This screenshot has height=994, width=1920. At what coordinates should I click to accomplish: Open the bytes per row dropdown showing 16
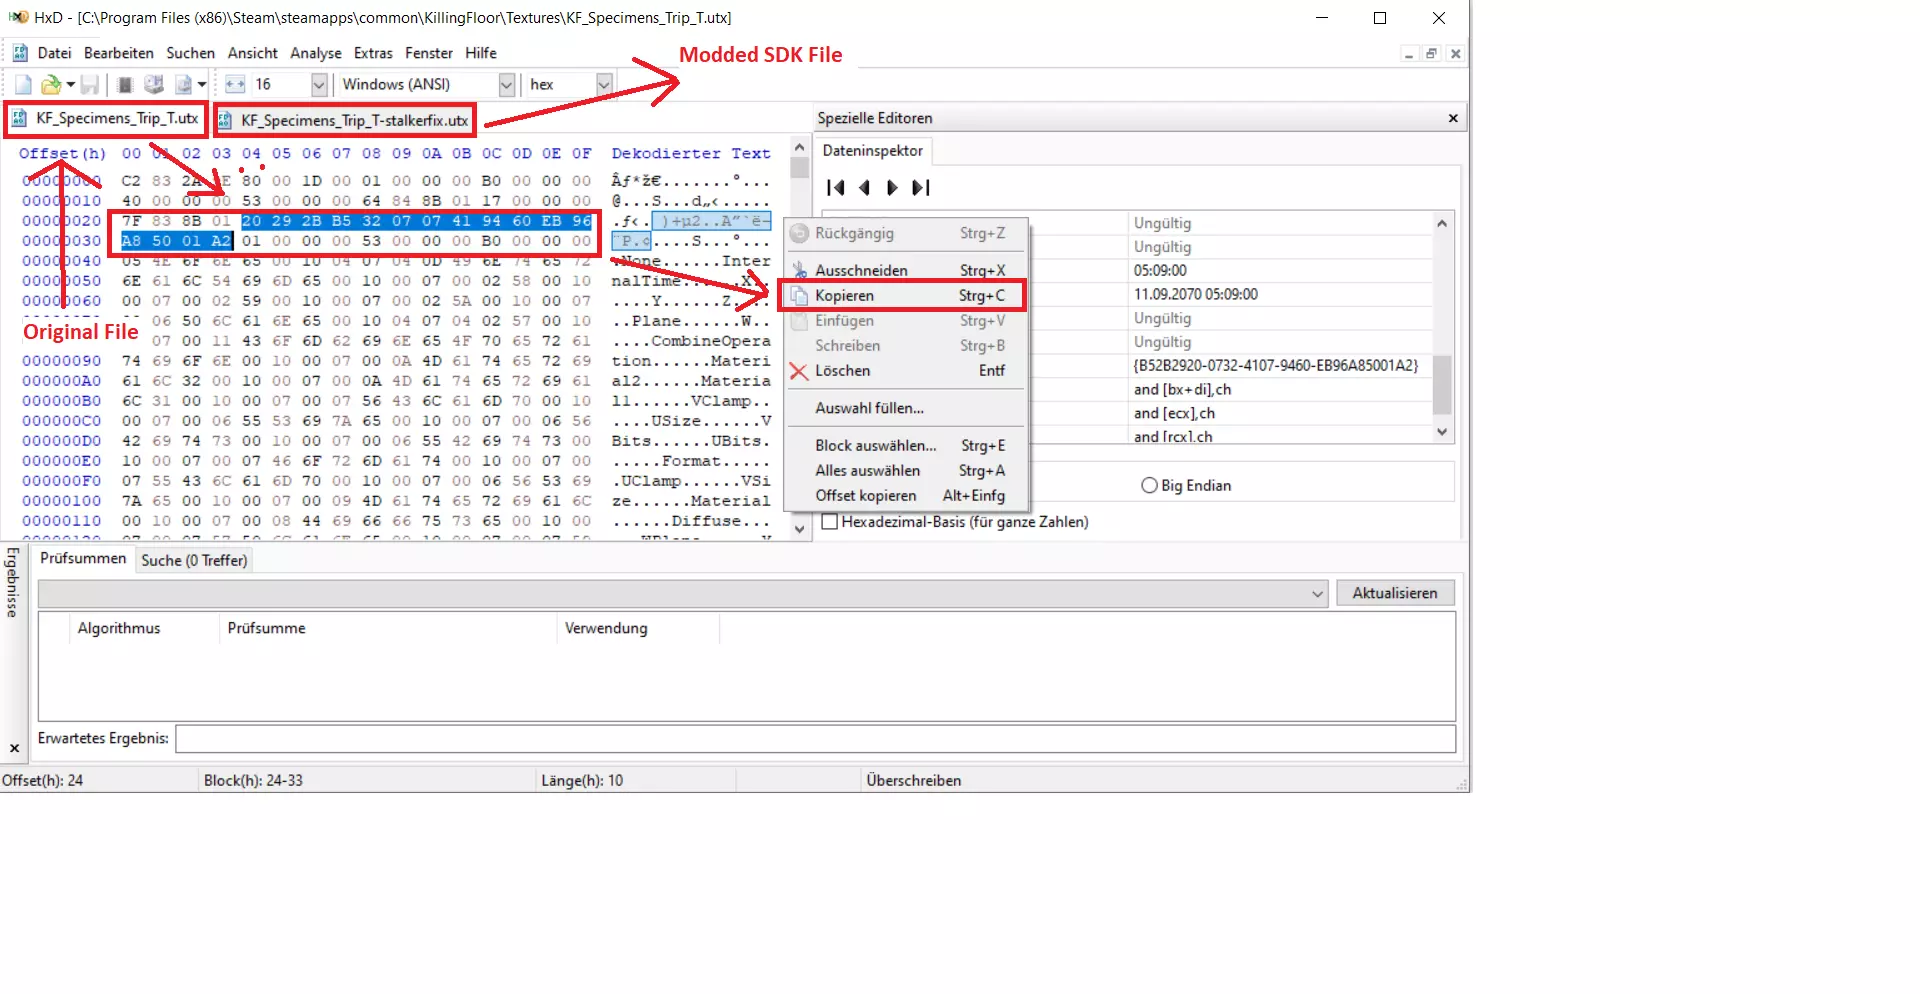coord(319,85)
